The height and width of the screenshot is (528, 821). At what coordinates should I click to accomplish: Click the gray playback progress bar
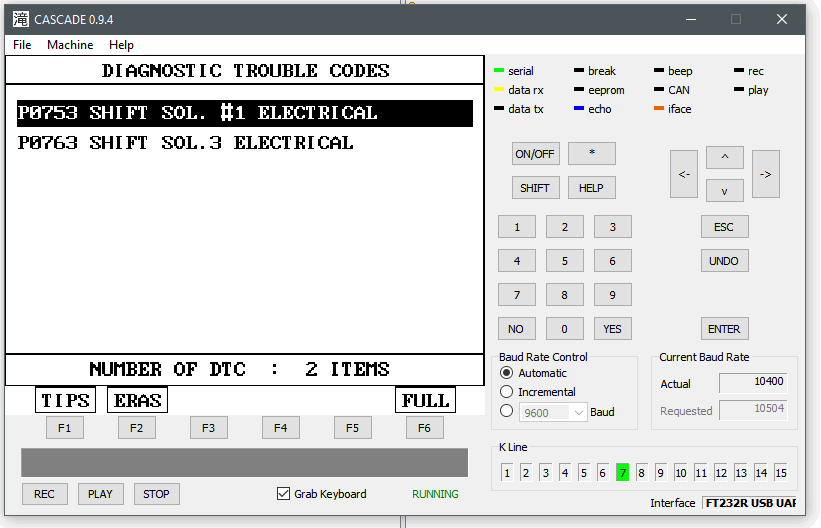pyautogui.click(x=244, y=462)
